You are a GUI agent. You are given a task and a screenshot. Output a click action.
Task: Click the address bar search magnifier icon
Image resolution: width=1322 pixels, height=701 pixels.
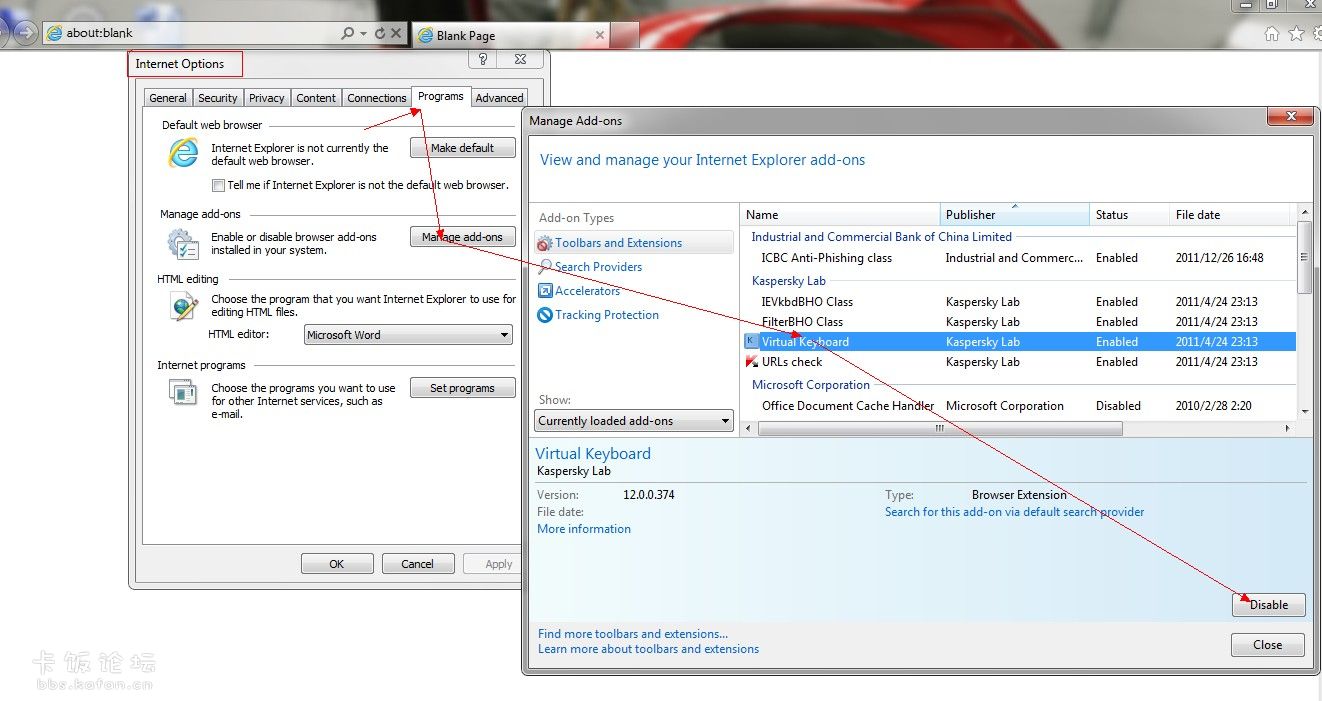pos(347,33)
